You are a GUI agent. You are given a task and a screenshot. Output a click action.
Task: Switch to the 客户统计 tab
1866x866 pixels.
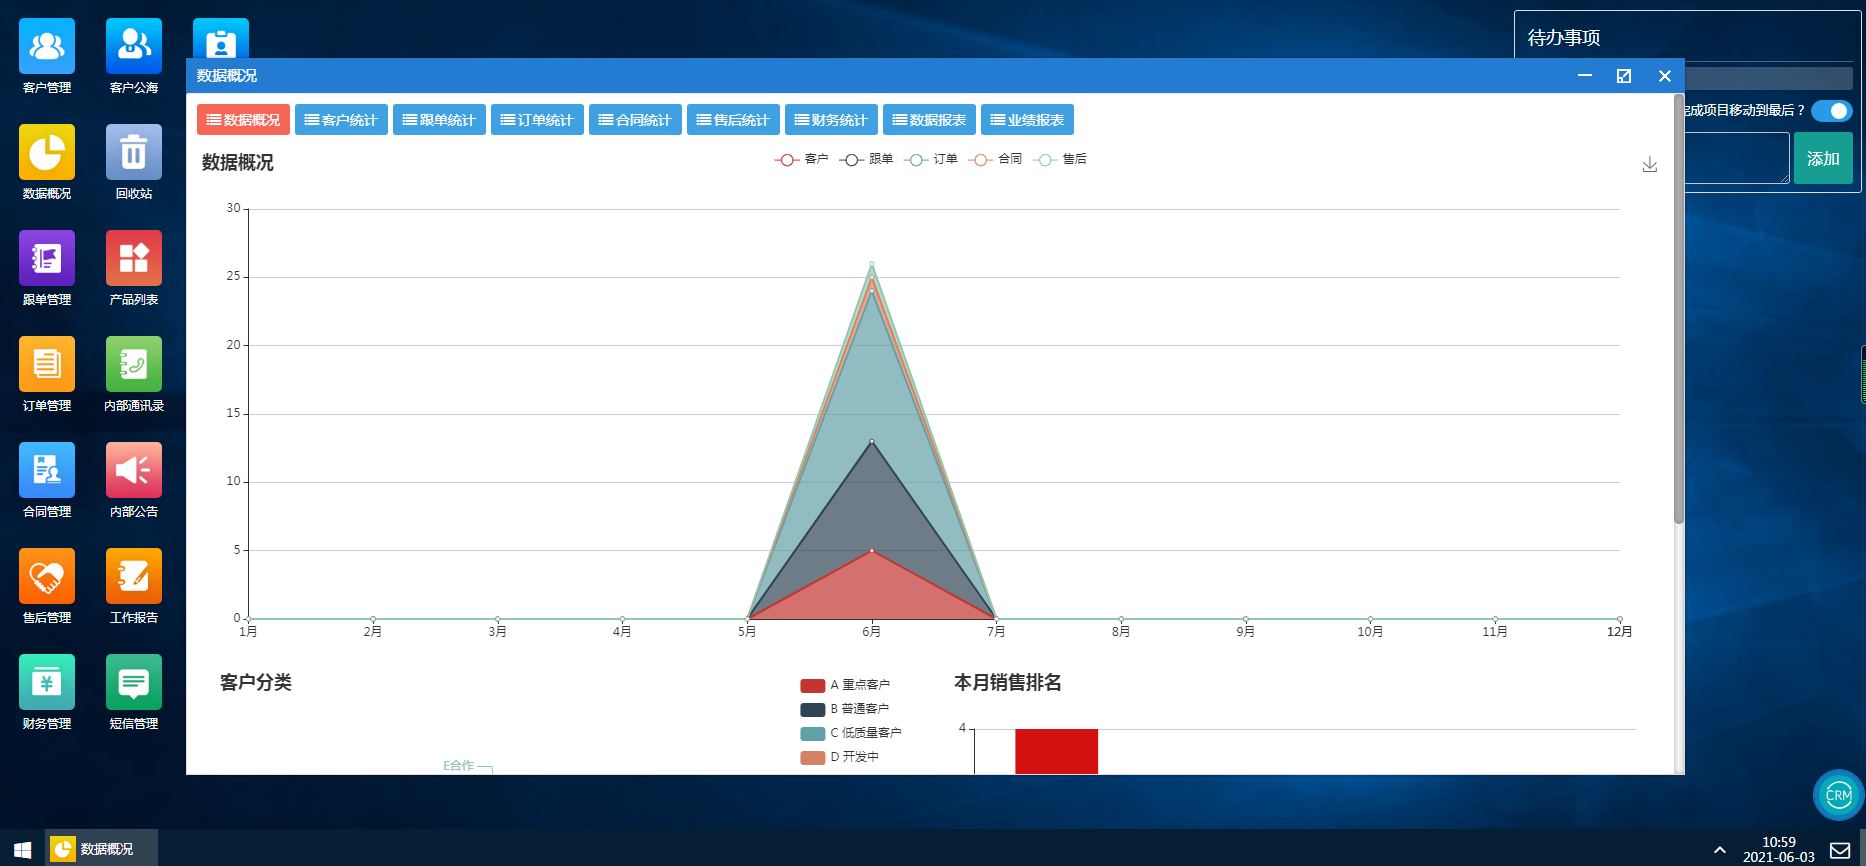(341, 120)
